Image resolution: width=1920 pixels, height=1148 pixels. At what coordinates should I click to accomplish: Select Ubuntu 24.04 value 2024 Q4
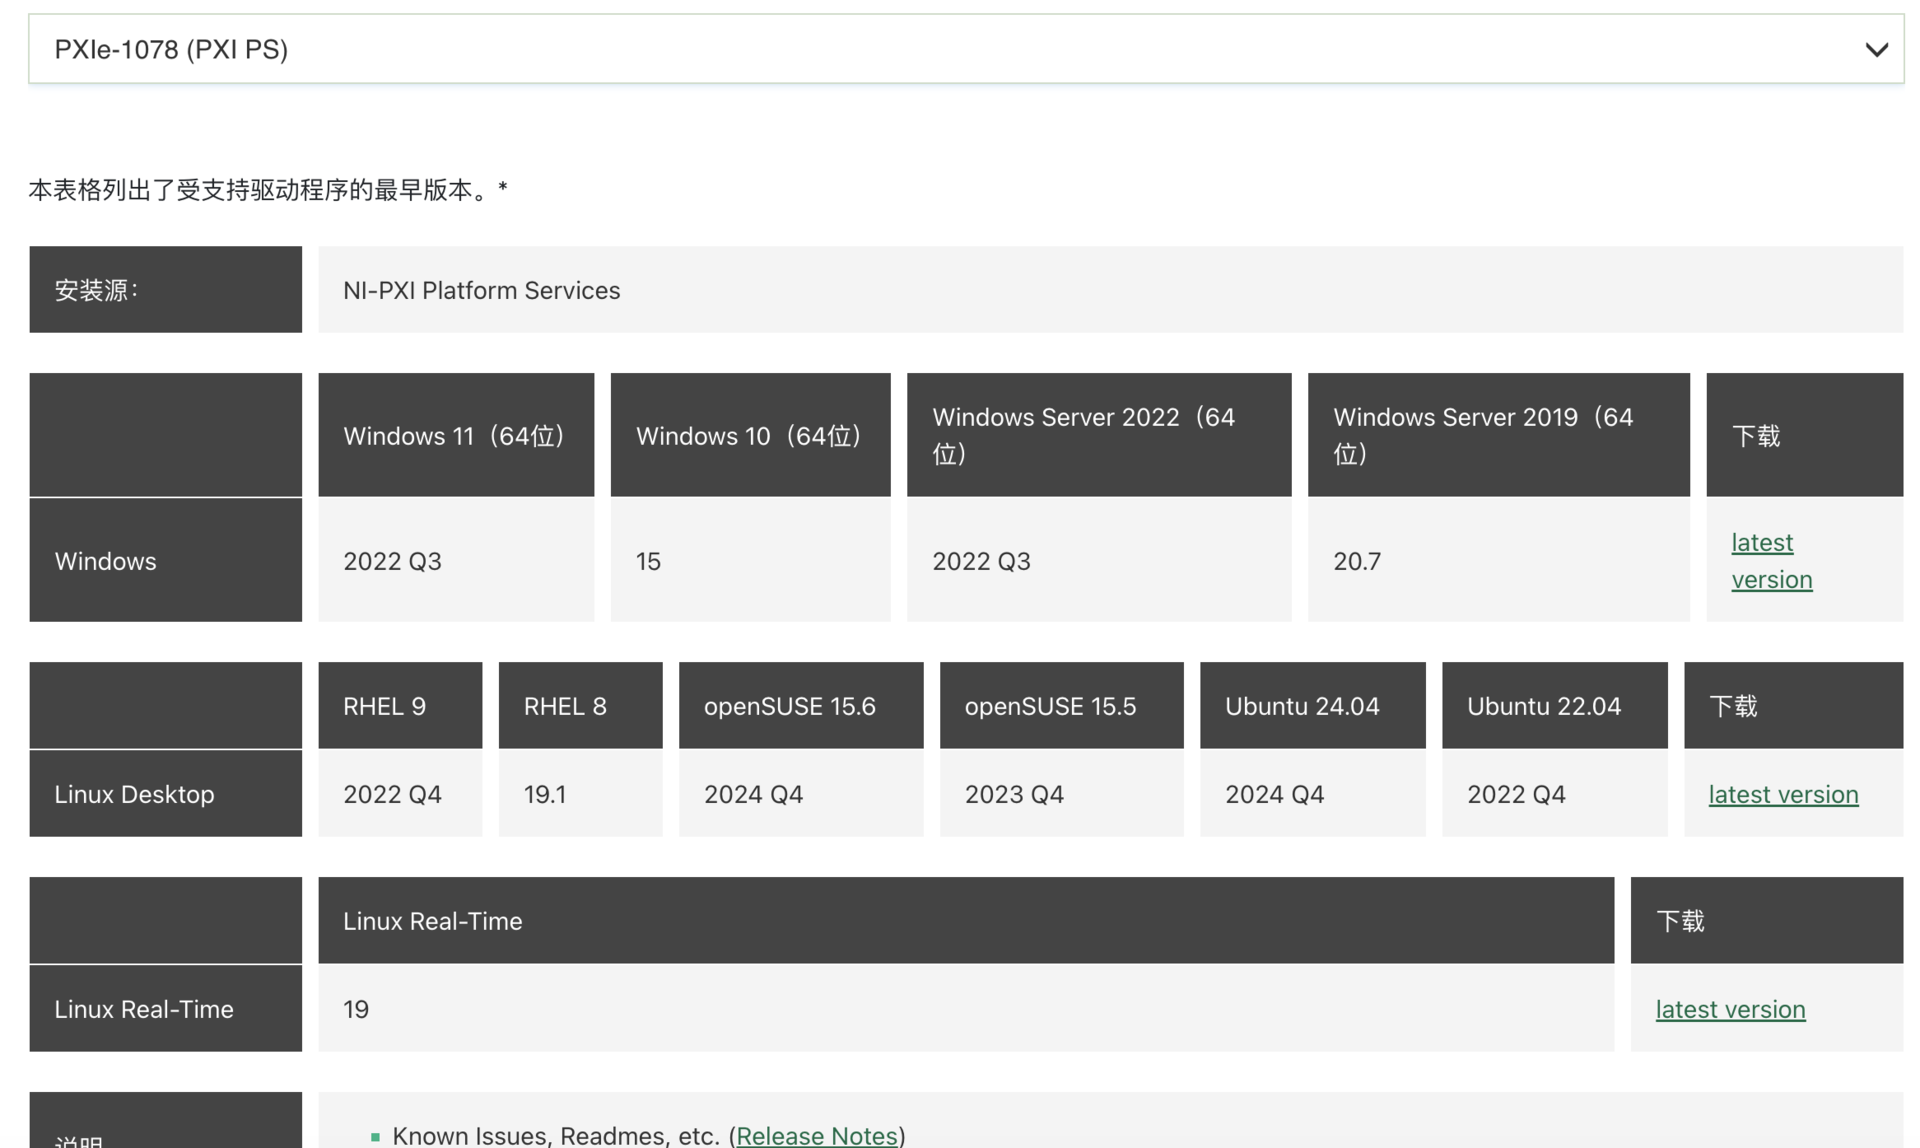[x=1274, y=794]
